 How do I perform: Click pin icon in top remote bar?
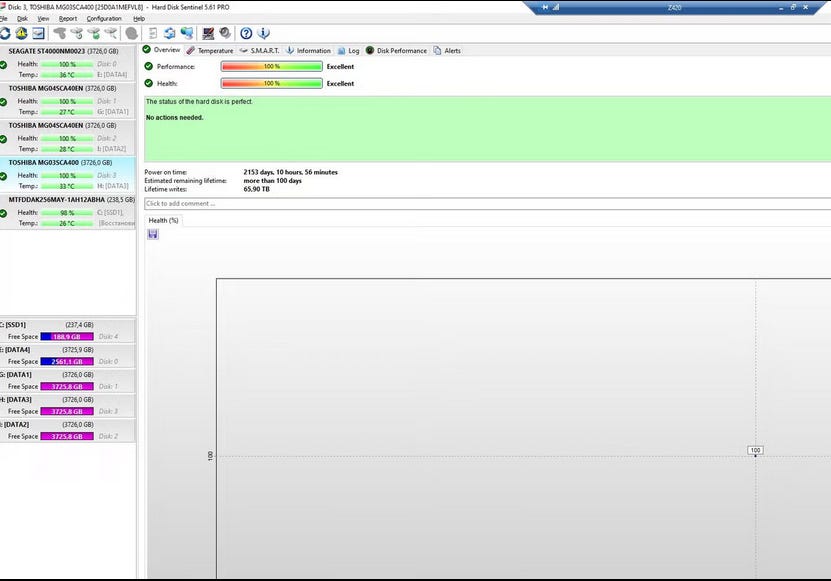coord(545,7)
